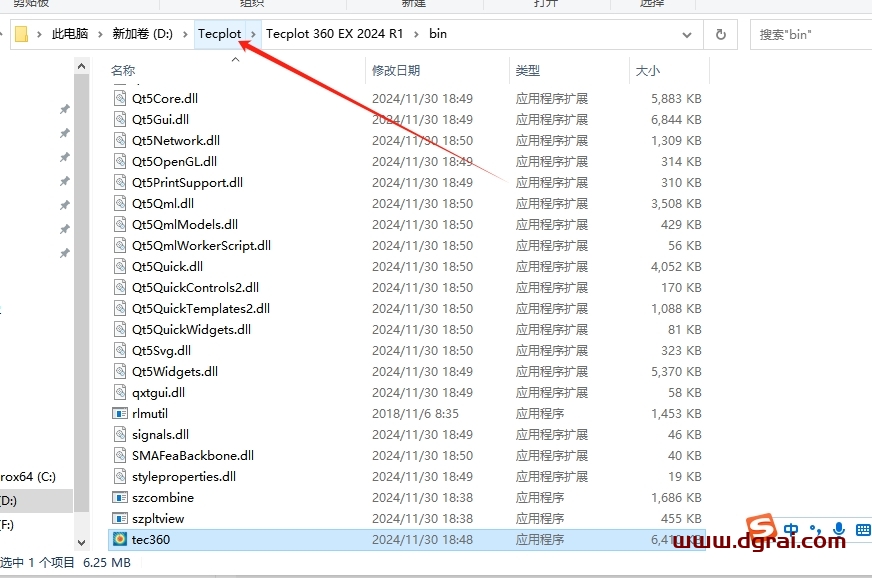Expand the chevron after 此电脑 breadcrumb

[100, 34]
